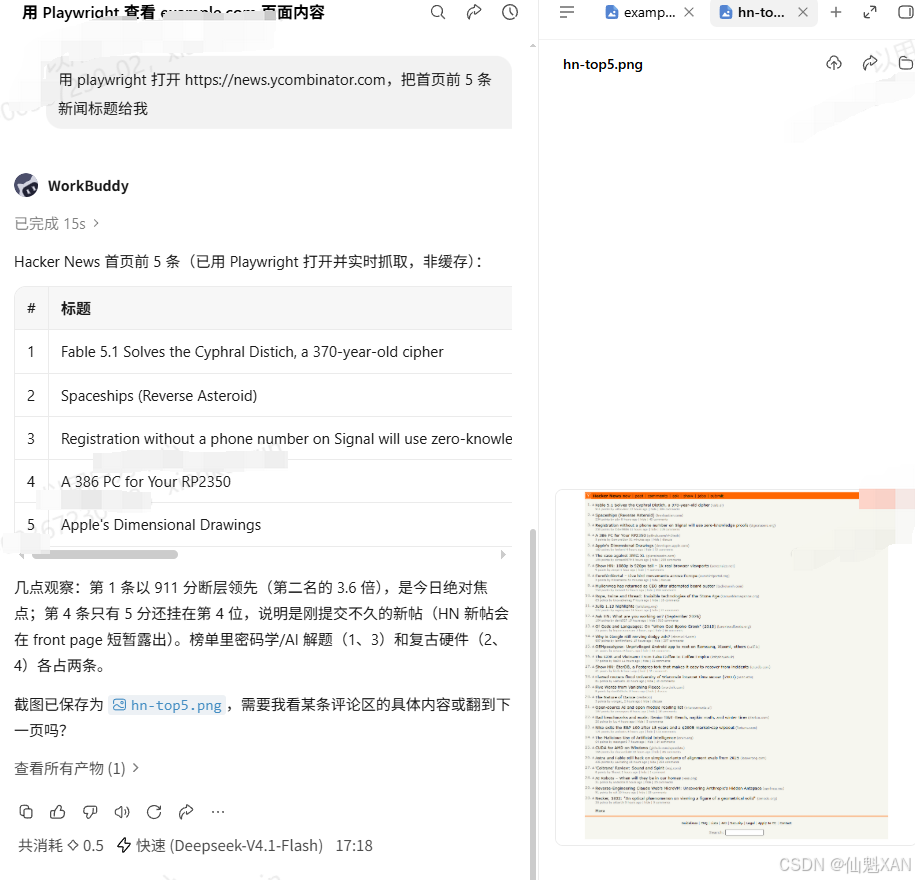Share the conversation from the header
Image resolution: width=915 pixels, height=880 pixels.
tap(474, 12)
